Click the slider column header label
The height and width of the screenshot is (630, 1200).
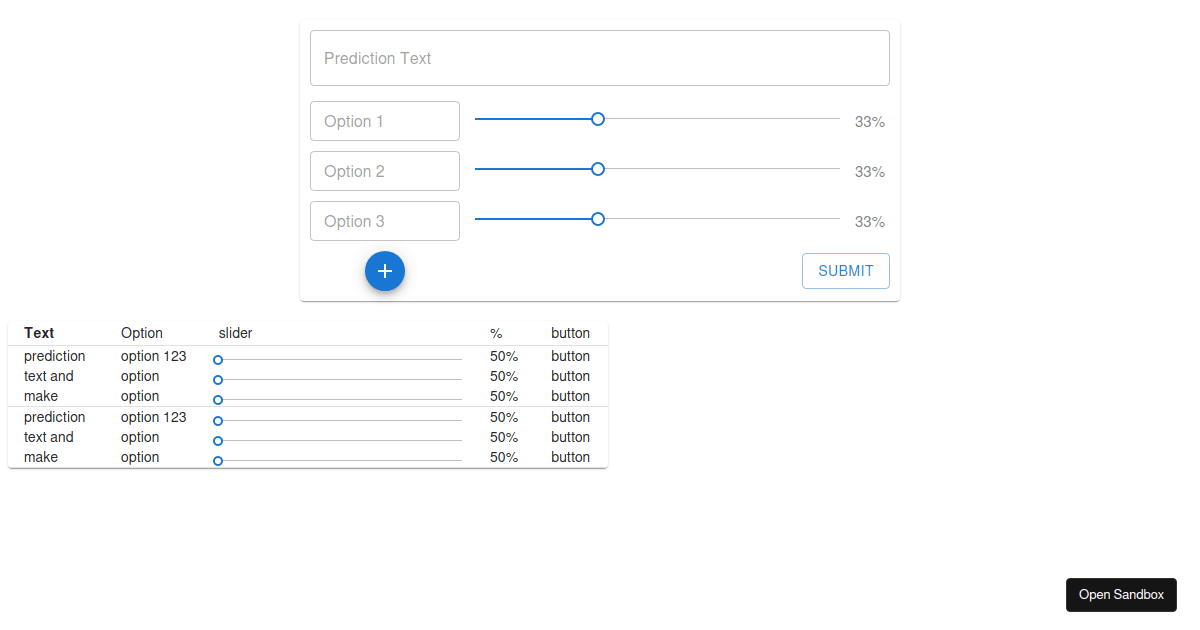236,333
